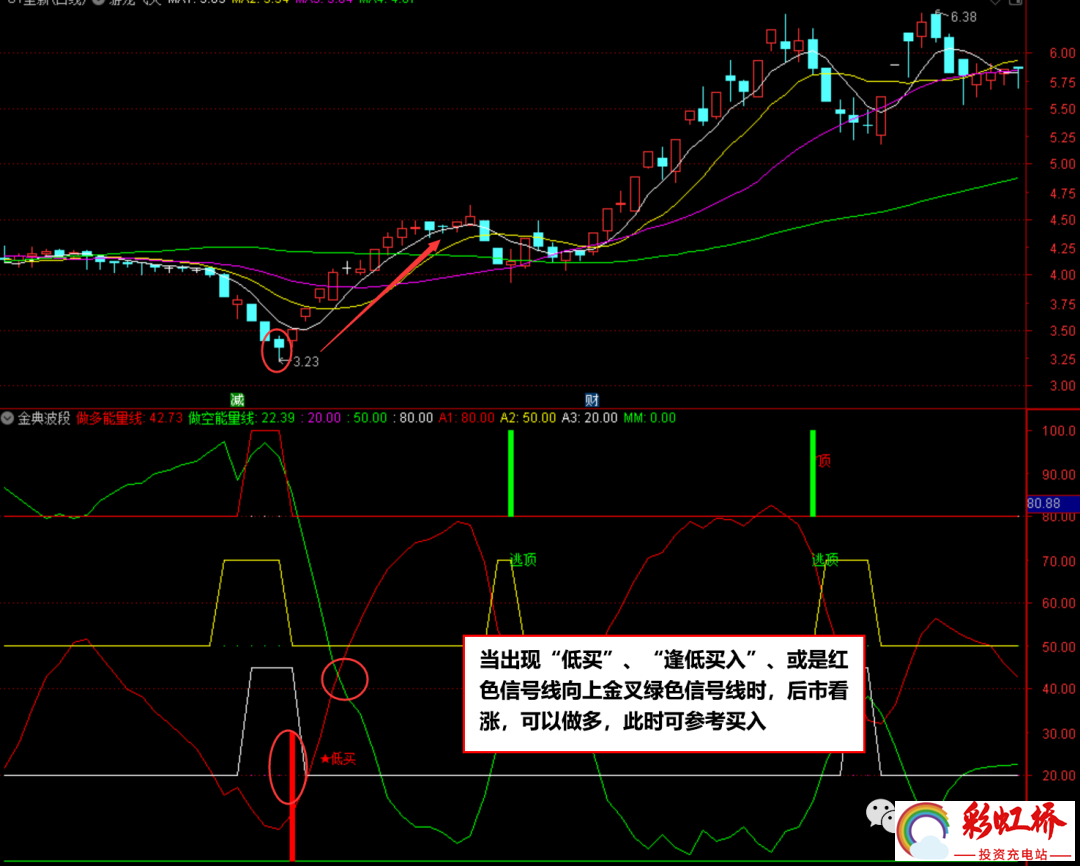Click the white 80.00 value before A1
Viewport: 1080px width, 866px height.
(x=416, y=418)
